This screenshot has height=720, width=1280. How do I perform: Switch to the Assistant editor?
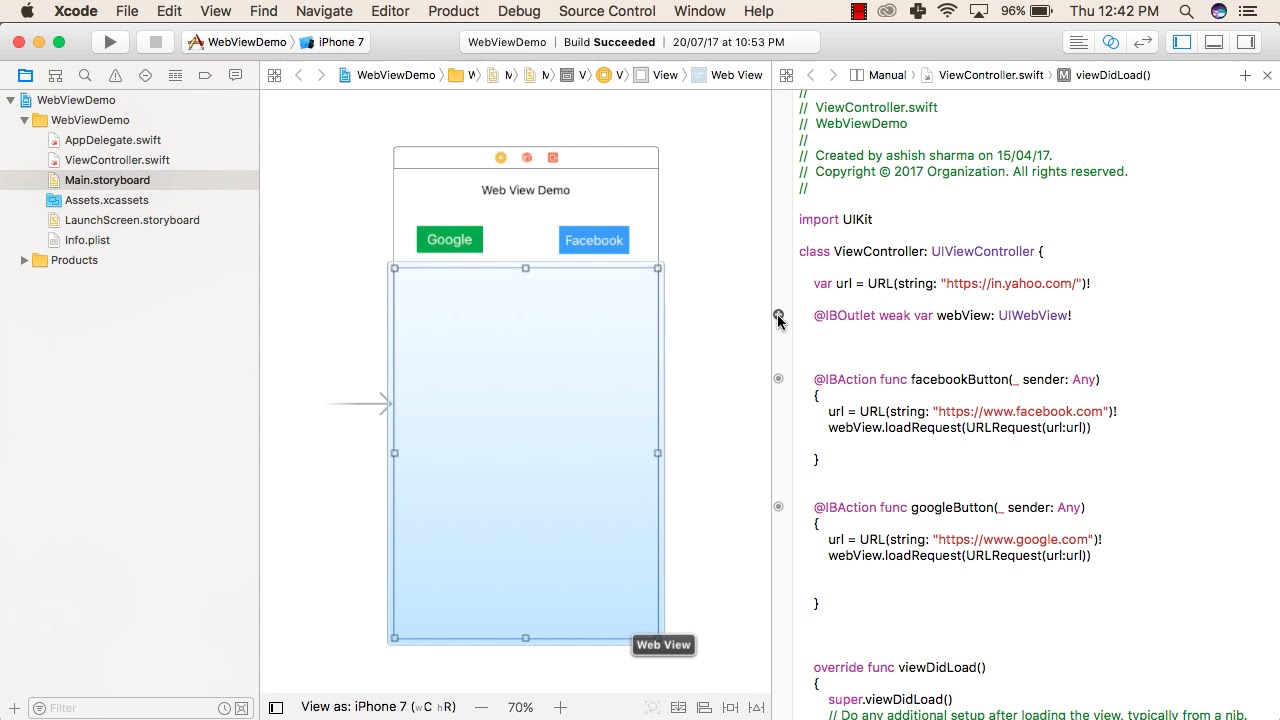pos(1110,42)
